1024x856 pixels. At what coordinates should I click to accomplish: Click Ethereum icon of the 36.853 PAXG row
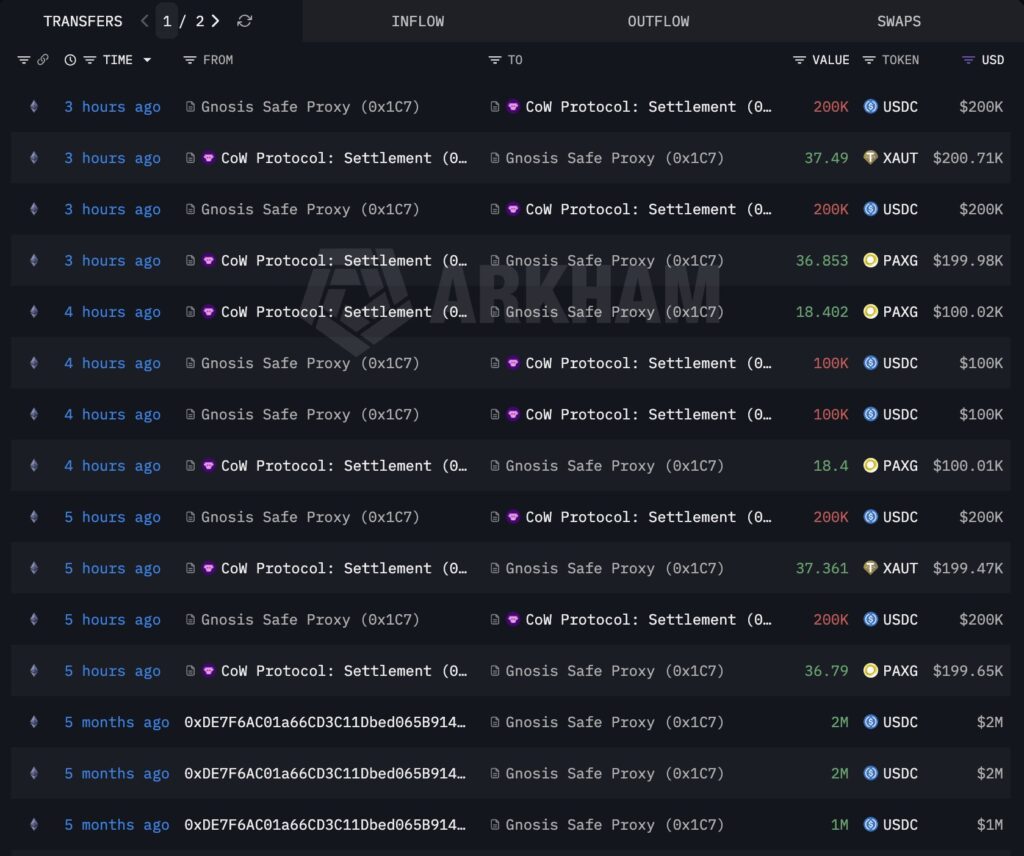34,261
